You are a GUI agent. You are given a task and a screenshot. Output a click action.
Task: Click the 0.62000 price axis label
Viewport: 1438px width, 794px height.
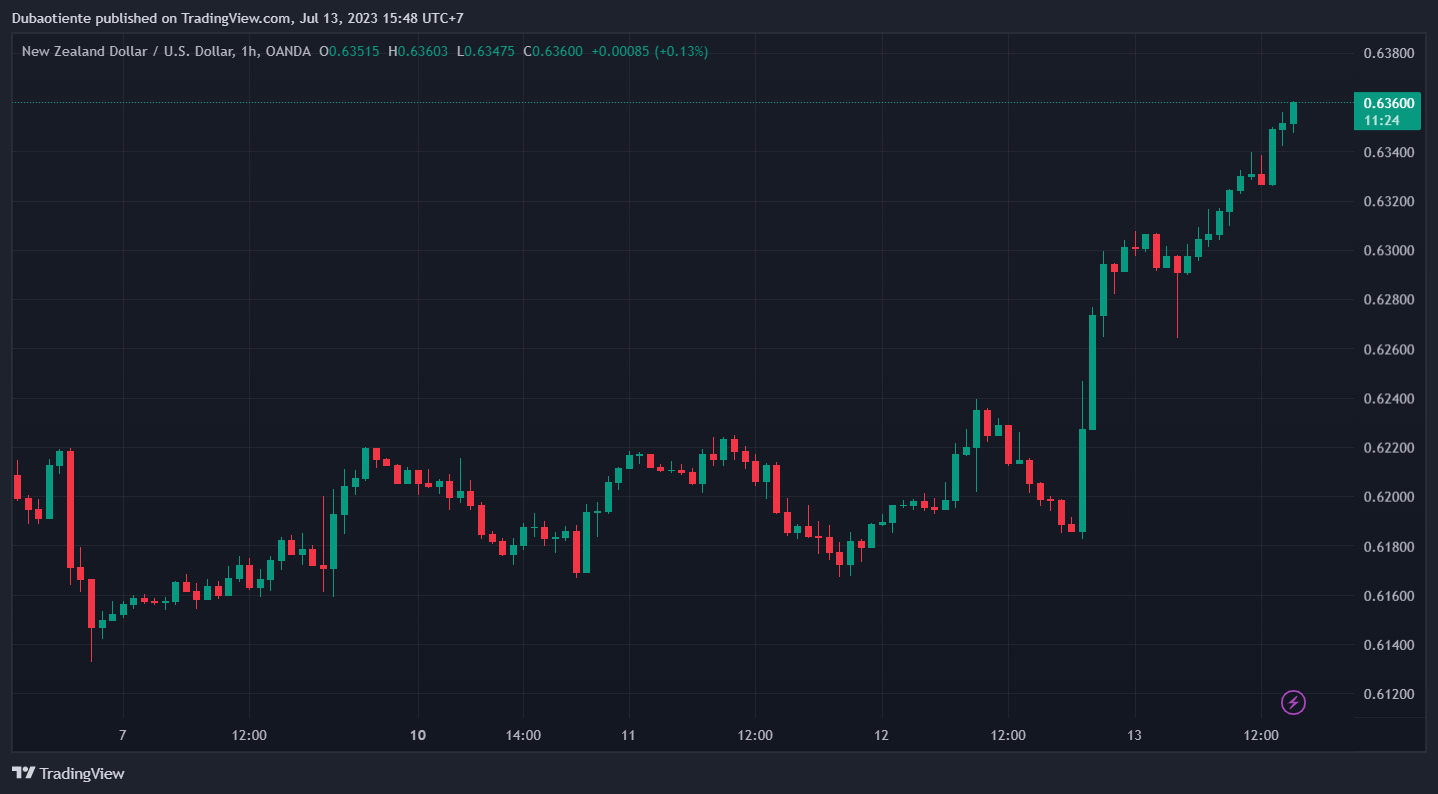pos(1388,497)
